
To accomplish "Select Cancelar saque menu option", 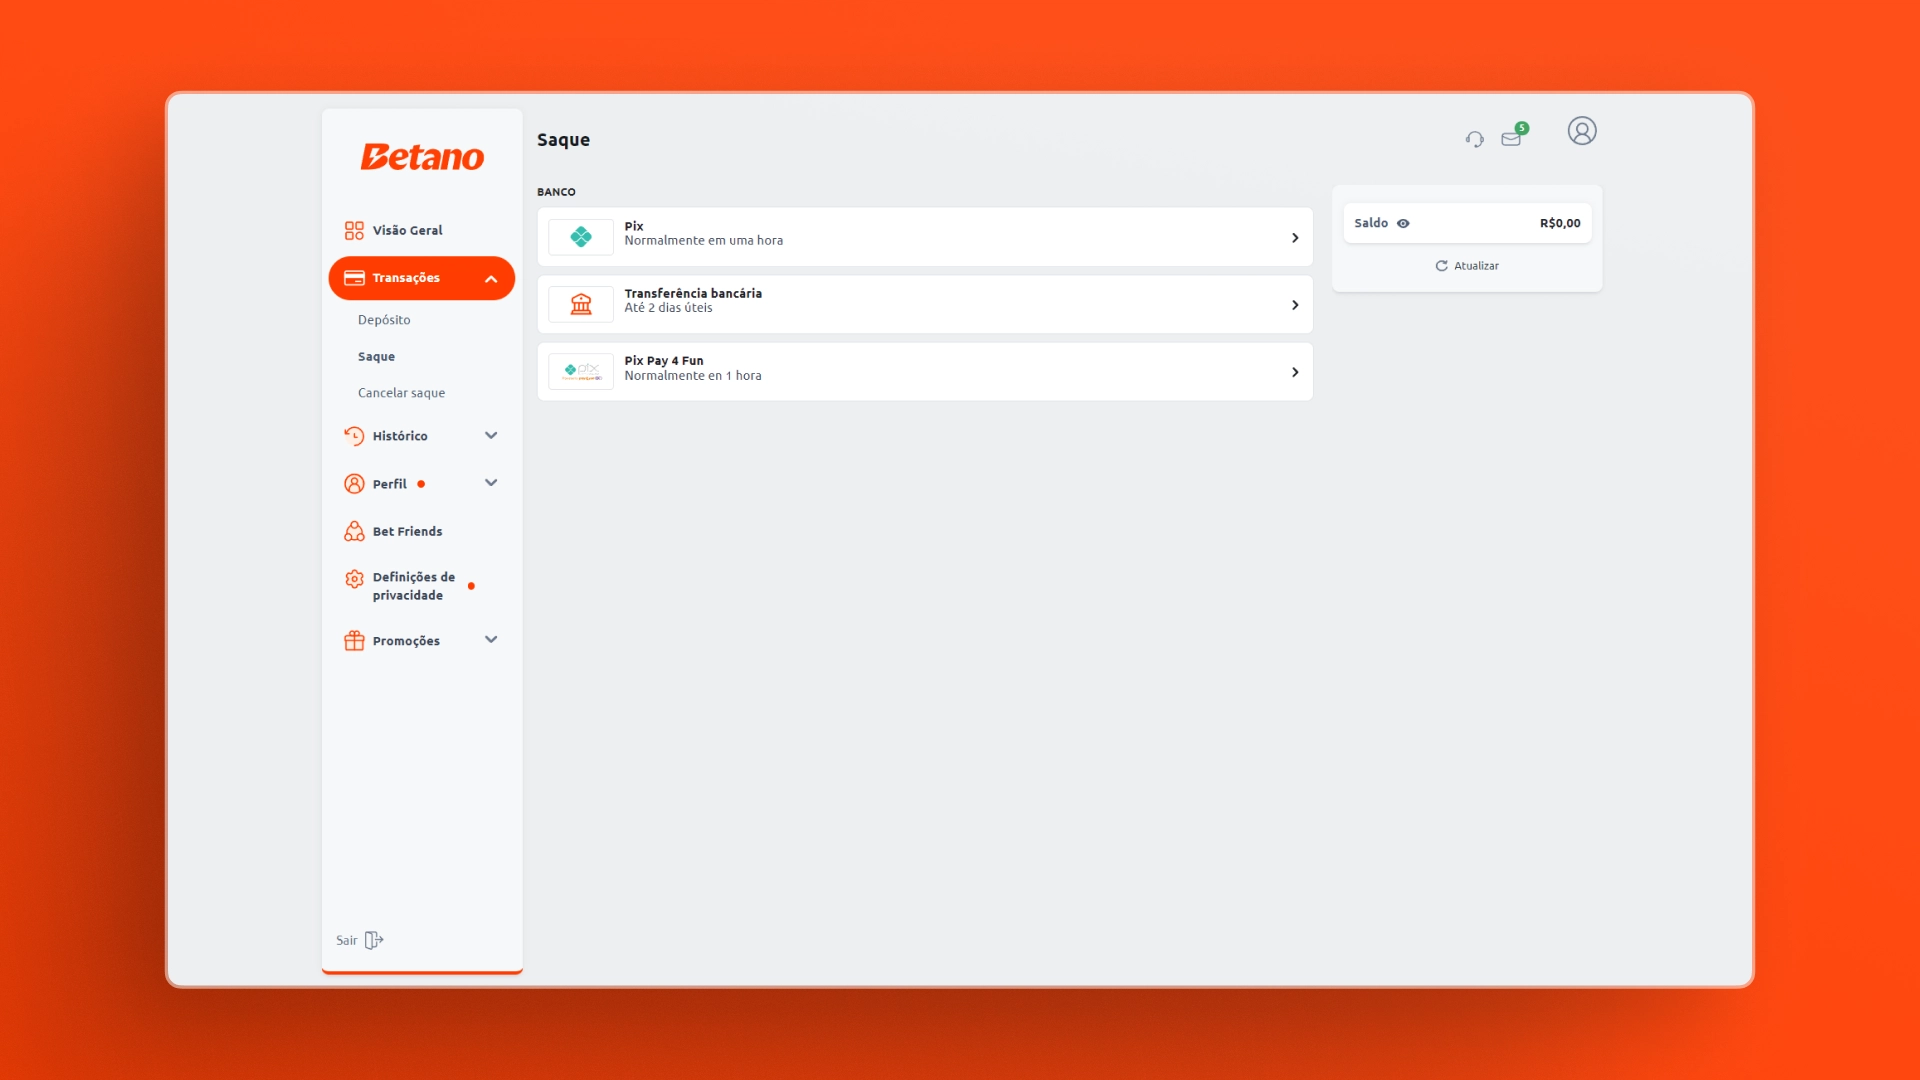I will [x=401, y=392].
